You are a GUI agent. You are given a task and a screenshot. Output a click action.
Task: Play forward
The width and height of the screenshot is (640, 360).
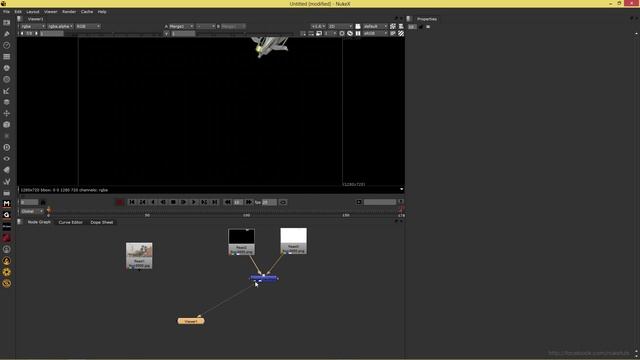coord(194,202)
